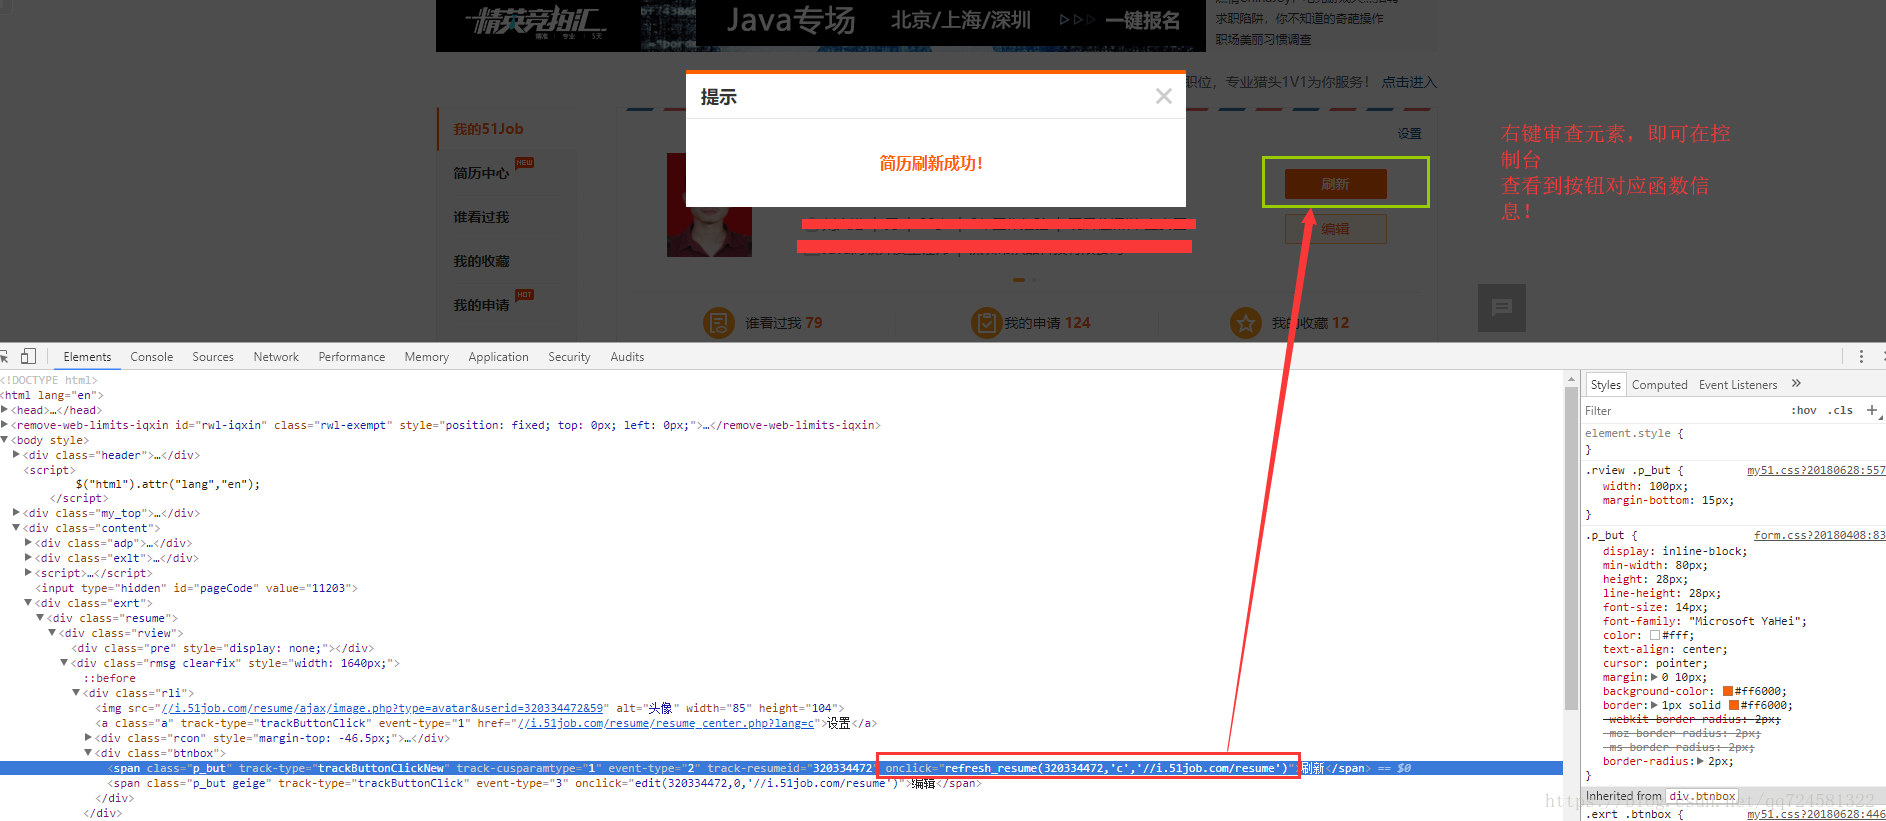Follow the avatar image.php src link
The width and height of the screenshot is (1886, 821).
[383, 708]
